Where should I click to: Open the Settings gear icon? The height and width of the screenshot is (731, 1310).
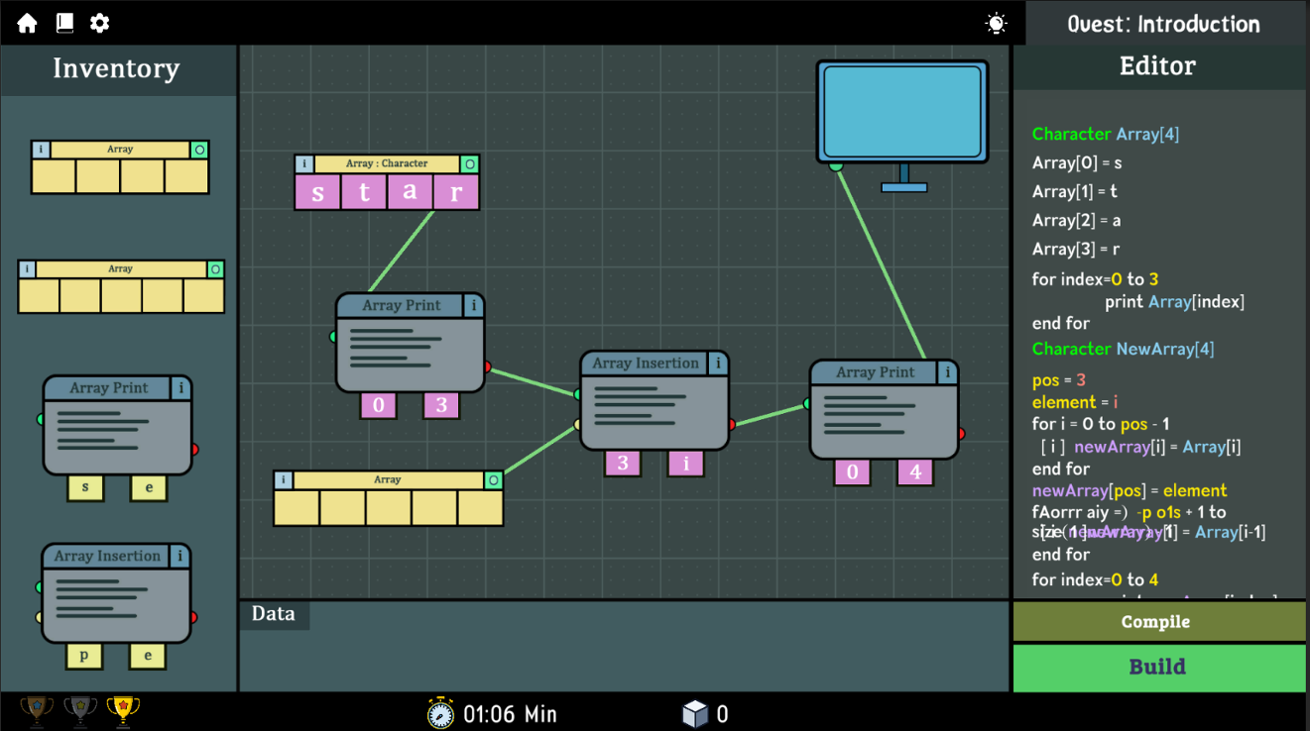point(98,22)
